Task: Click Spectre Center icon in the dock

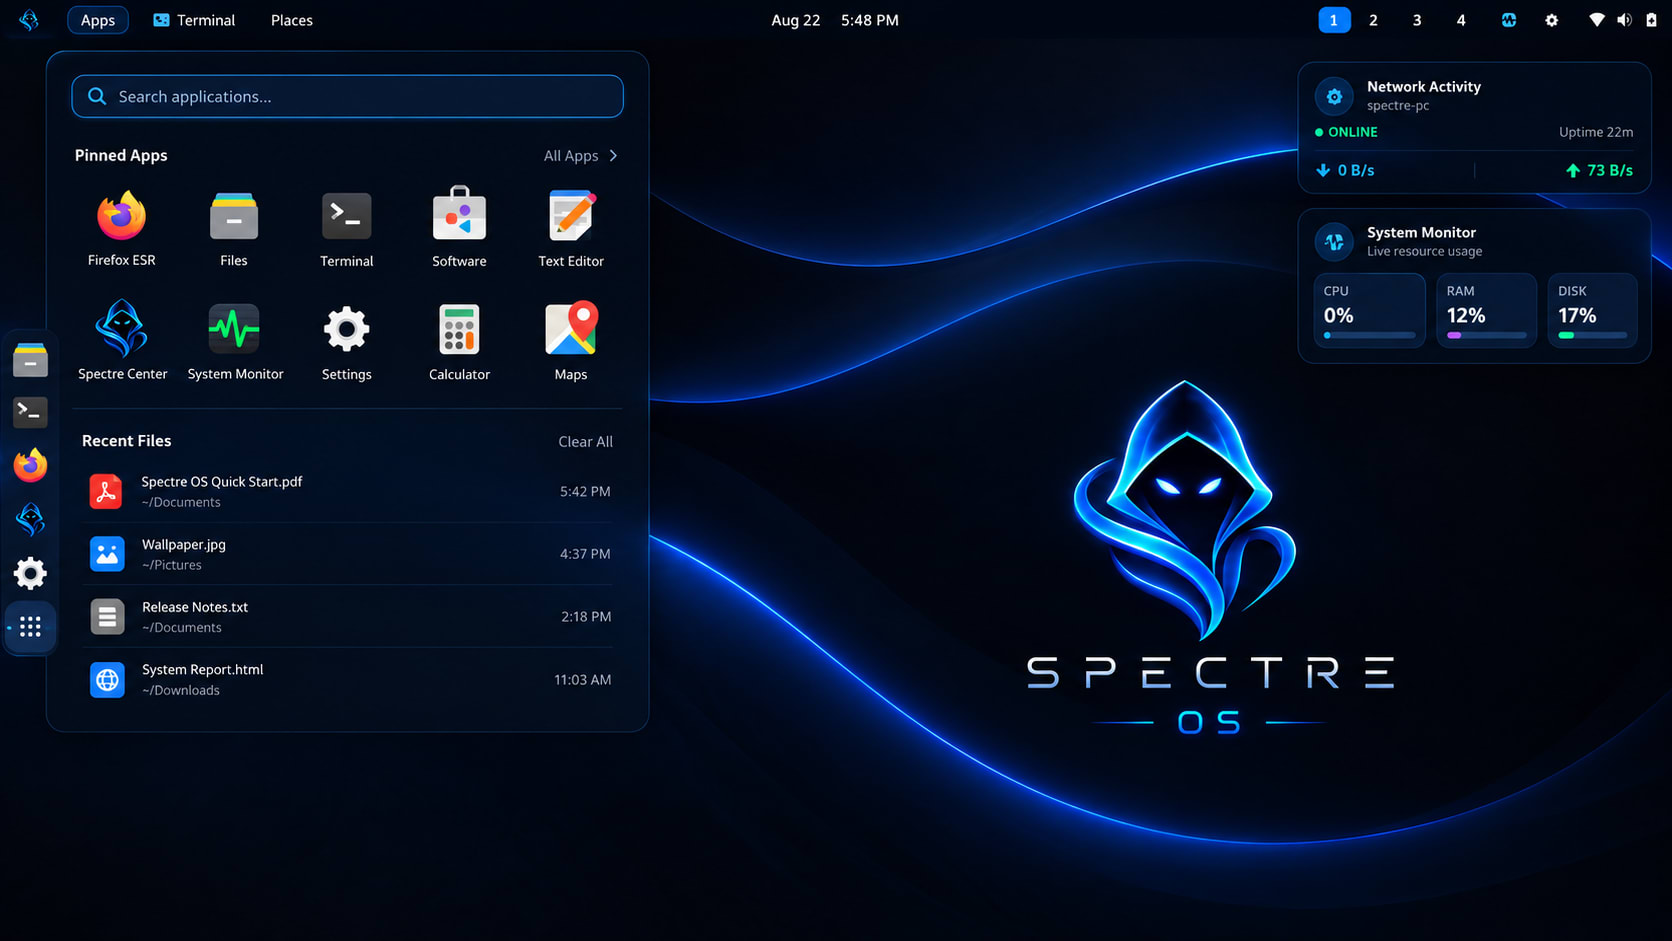Action: point(30,519)
